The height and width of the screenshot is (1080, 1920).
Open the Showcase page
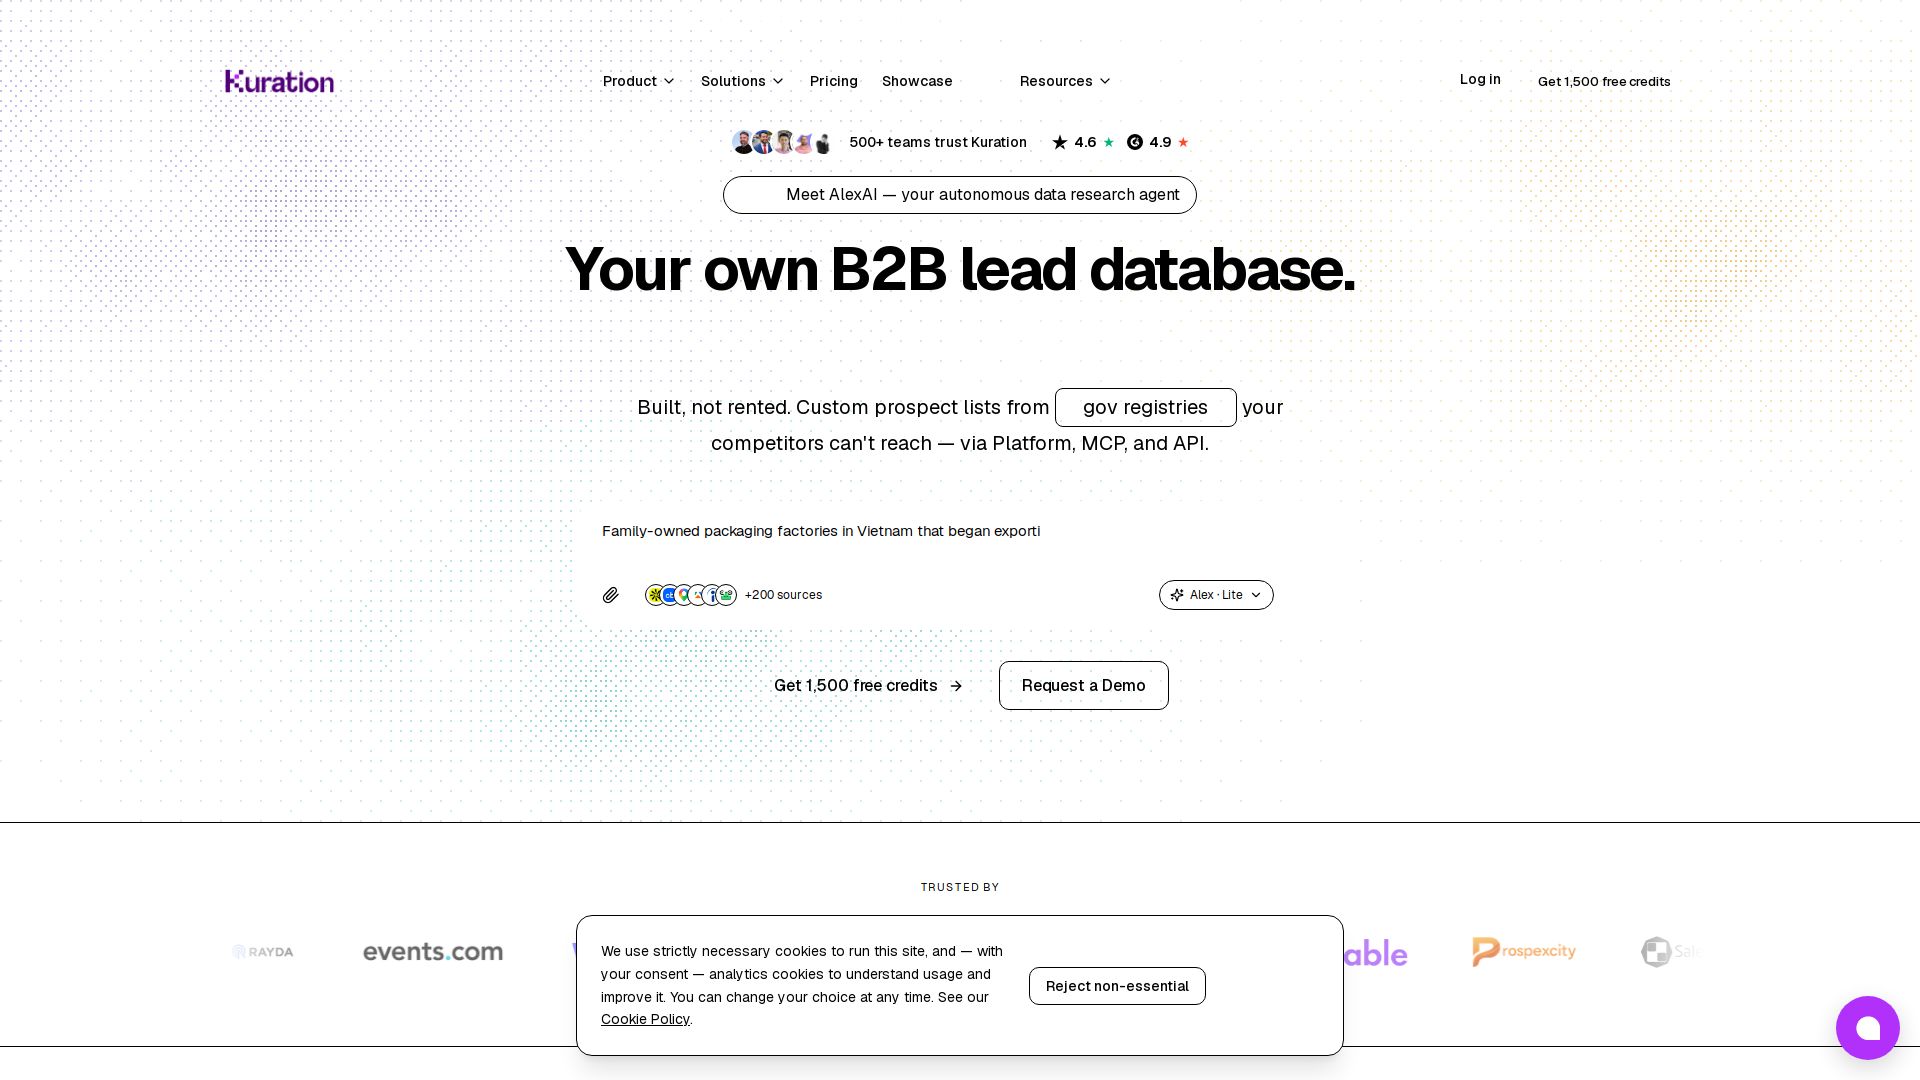(x=917, y=81)
